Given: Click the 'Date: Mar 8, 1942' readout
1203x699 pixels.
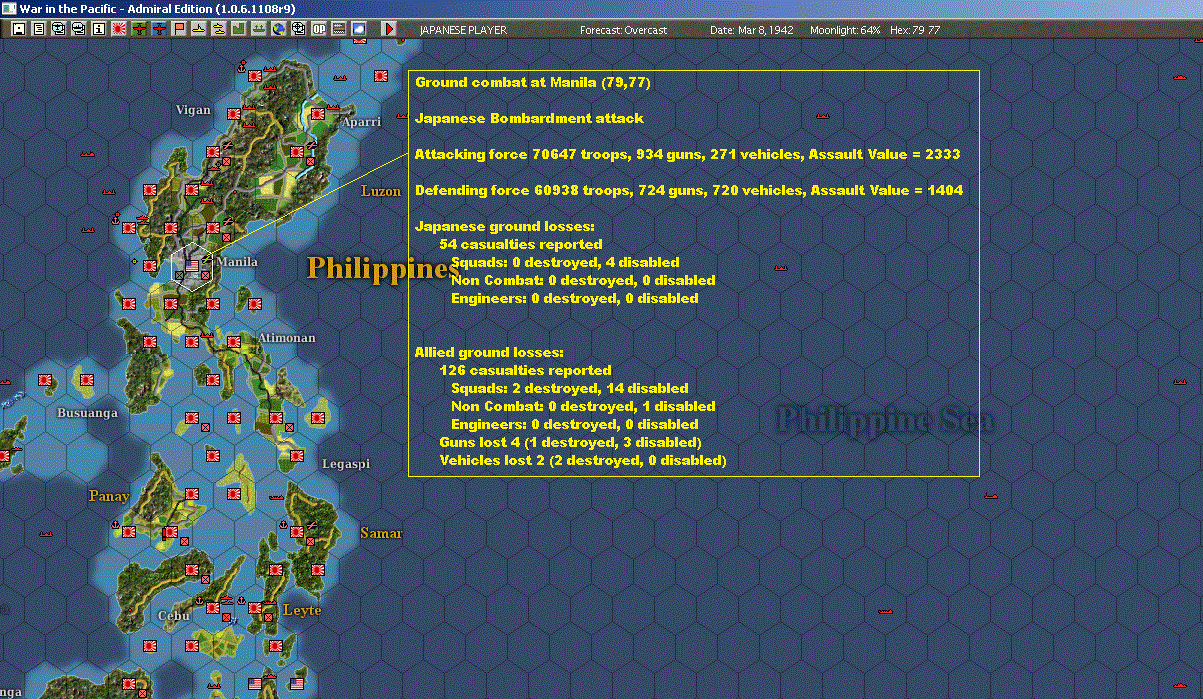Looking at the screenshot, I should pyautogui.click(x=751, y=30).
